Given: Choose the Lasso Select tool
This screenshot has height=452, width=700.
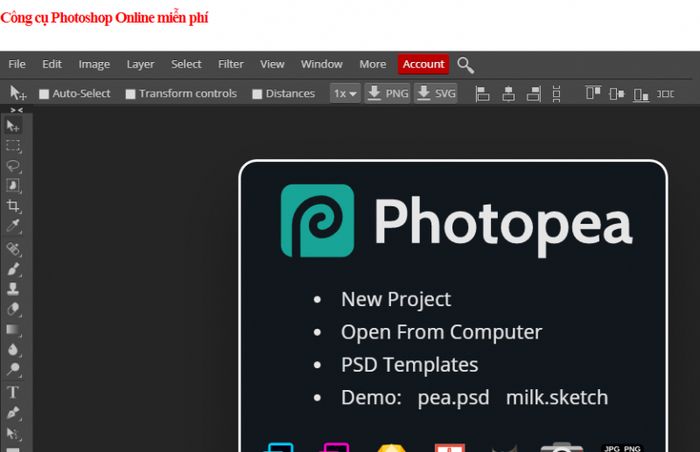Looking at the screenshot, I should (13, 166).
